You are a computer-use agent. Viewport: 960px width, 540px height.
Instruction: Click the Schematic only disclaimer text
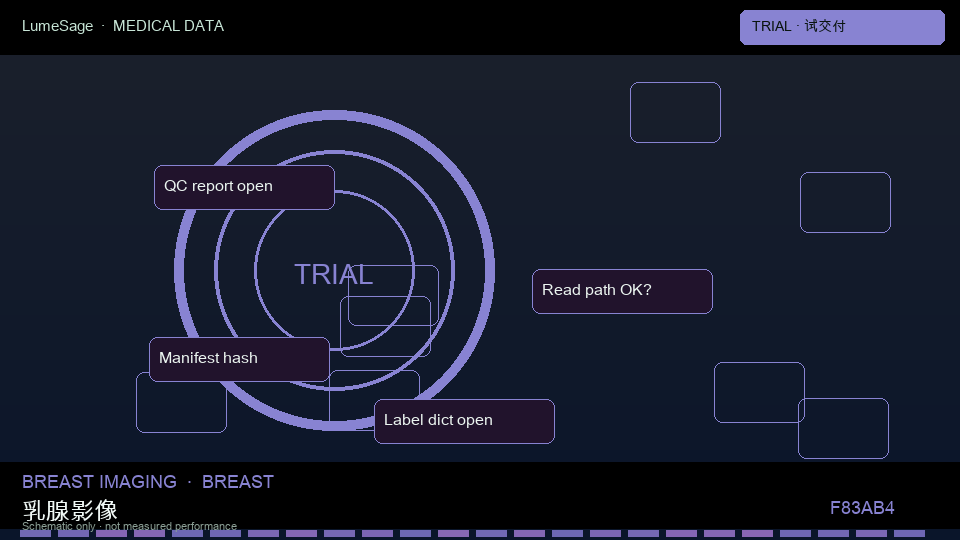(x=129, y=526)
